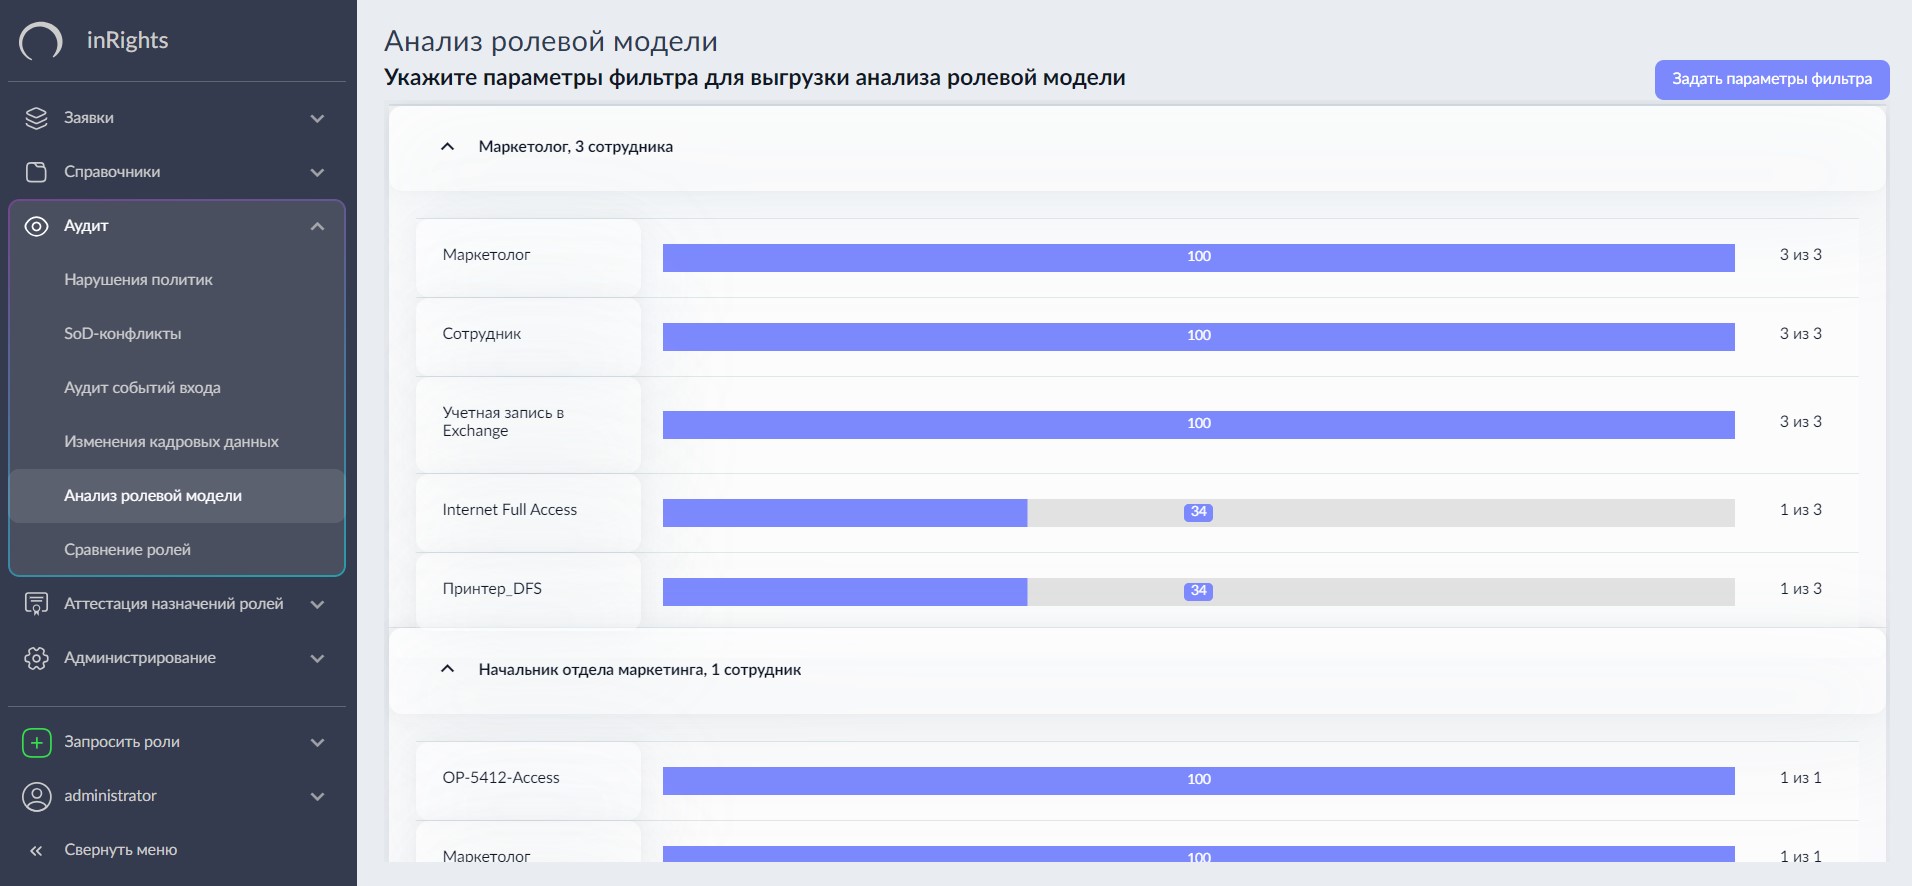Select SoD-конфликты in the sidebar
Screen dimensions: 1912x886
[x=122, y=334]
